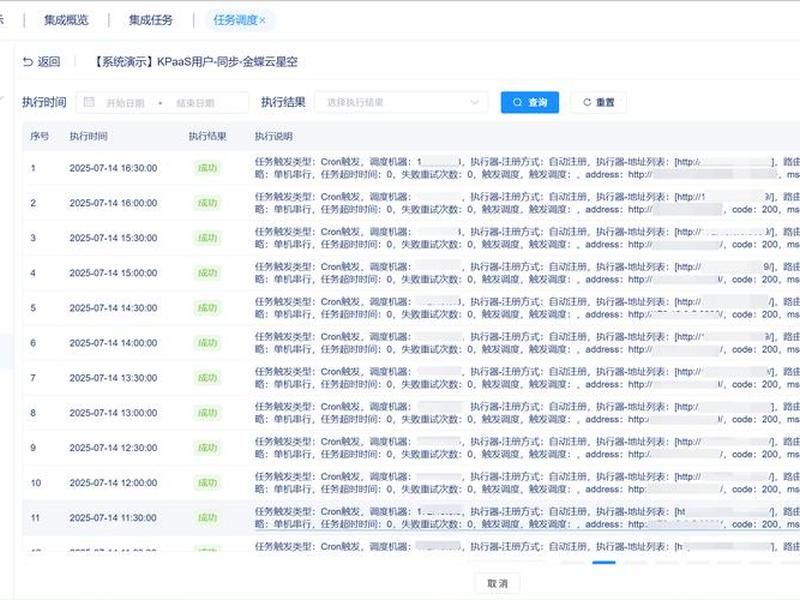Select the row timestamp 2025-07-14 12:00:00
Viewport: 800px width, 600px height.
tap(113, 483)
